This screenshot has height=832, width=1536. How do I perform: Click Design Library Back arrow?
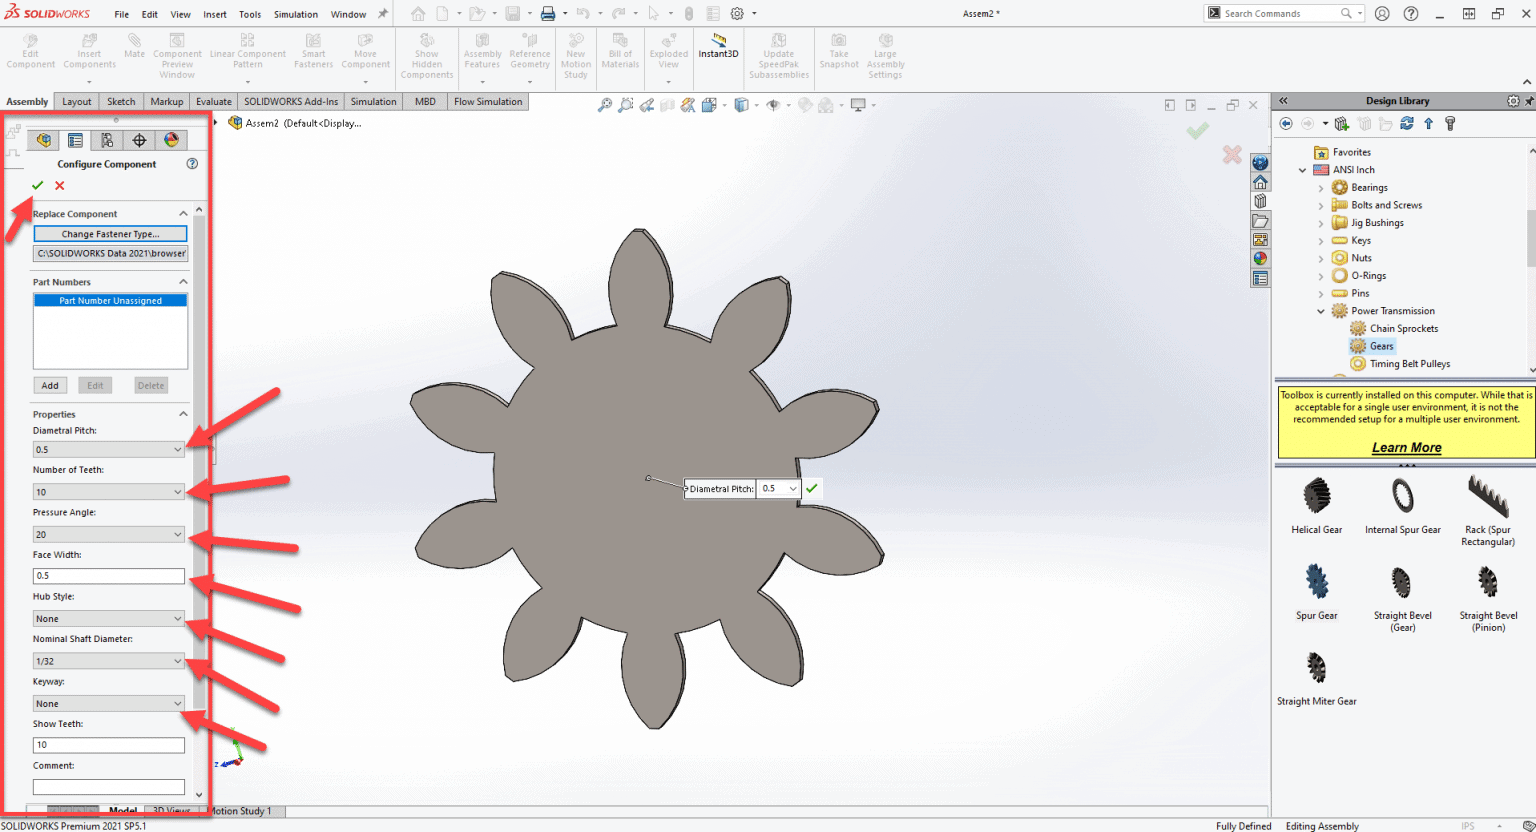click(x=1286, y=123)
